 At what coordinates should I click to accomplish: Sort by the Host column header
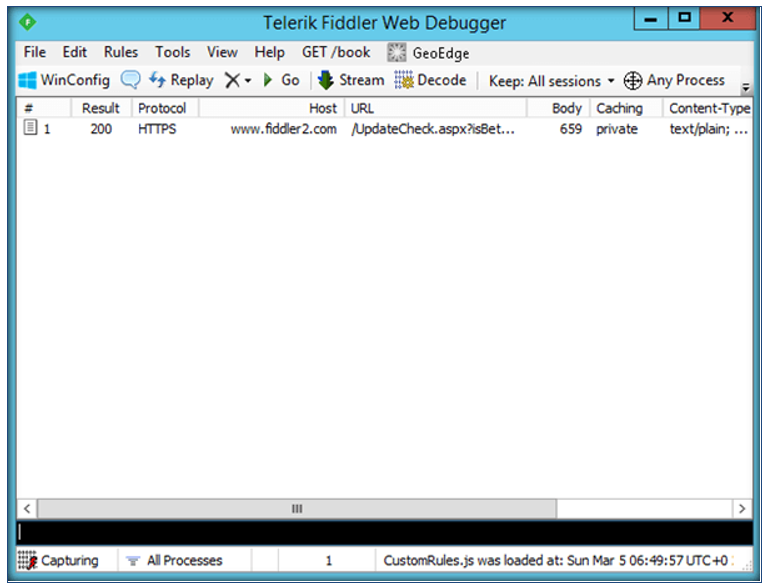(271, 108)
